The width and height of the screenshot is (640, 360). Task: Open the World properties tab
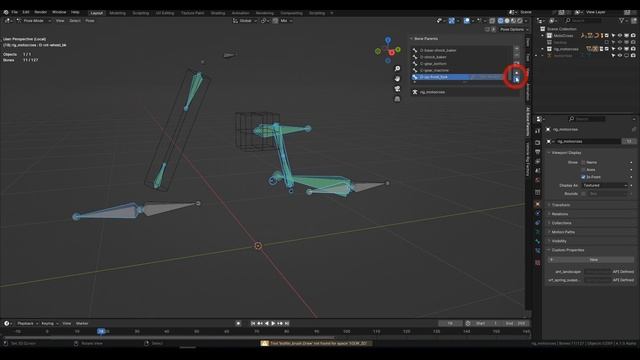538,180
